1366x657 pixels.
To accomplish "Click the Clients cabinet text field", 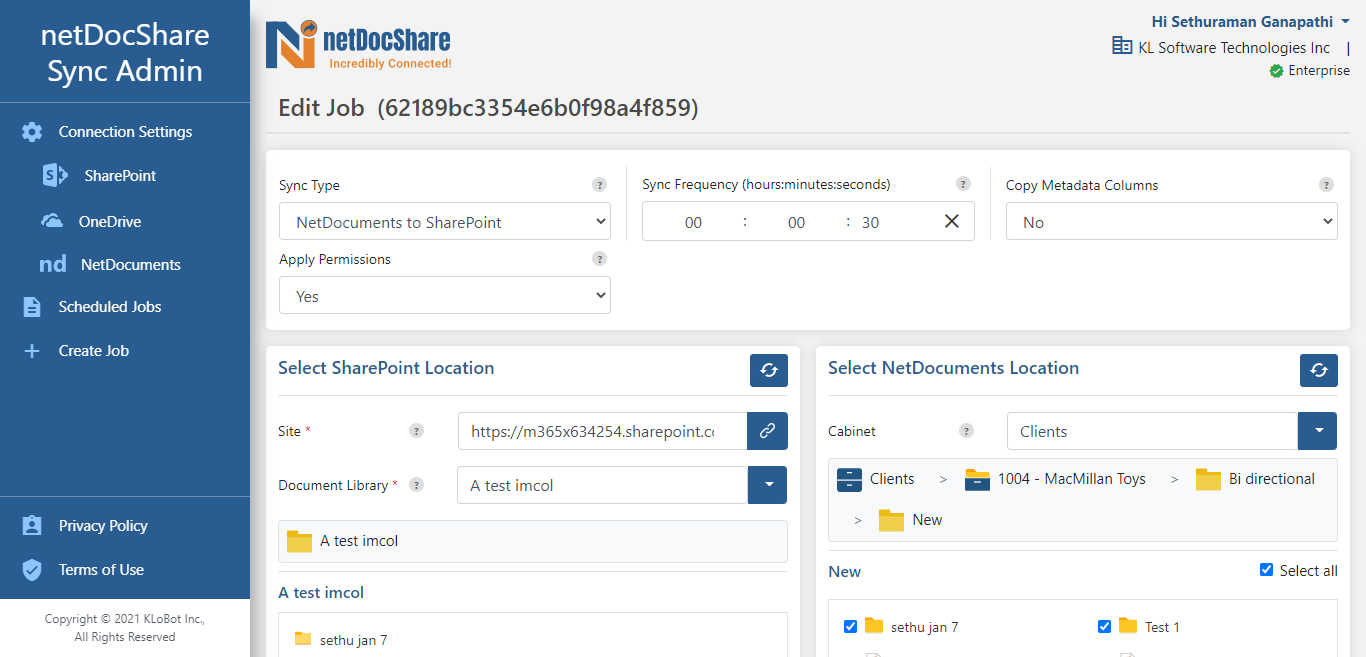I will 1152,431.
